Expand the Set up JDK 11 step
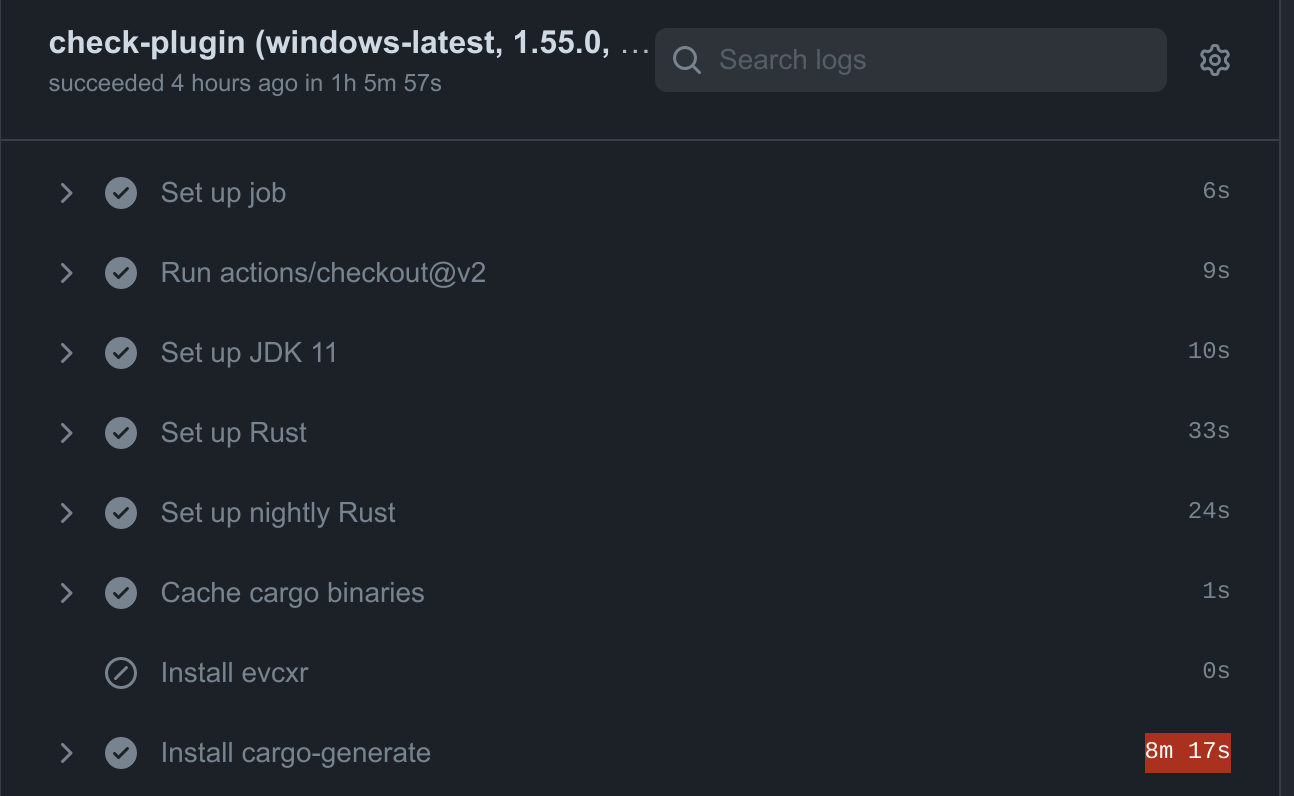Viewport: 1294px width, 796px height. [66, 352]
